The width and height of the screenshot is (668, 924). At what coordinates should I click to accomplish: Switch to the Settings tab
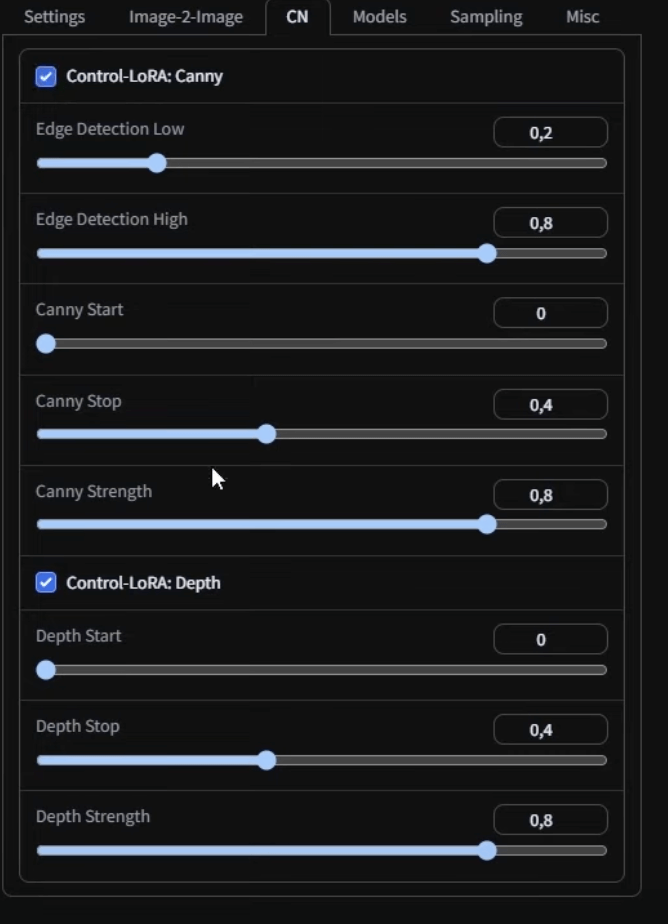pyautogui.click(x=54, y=16)
